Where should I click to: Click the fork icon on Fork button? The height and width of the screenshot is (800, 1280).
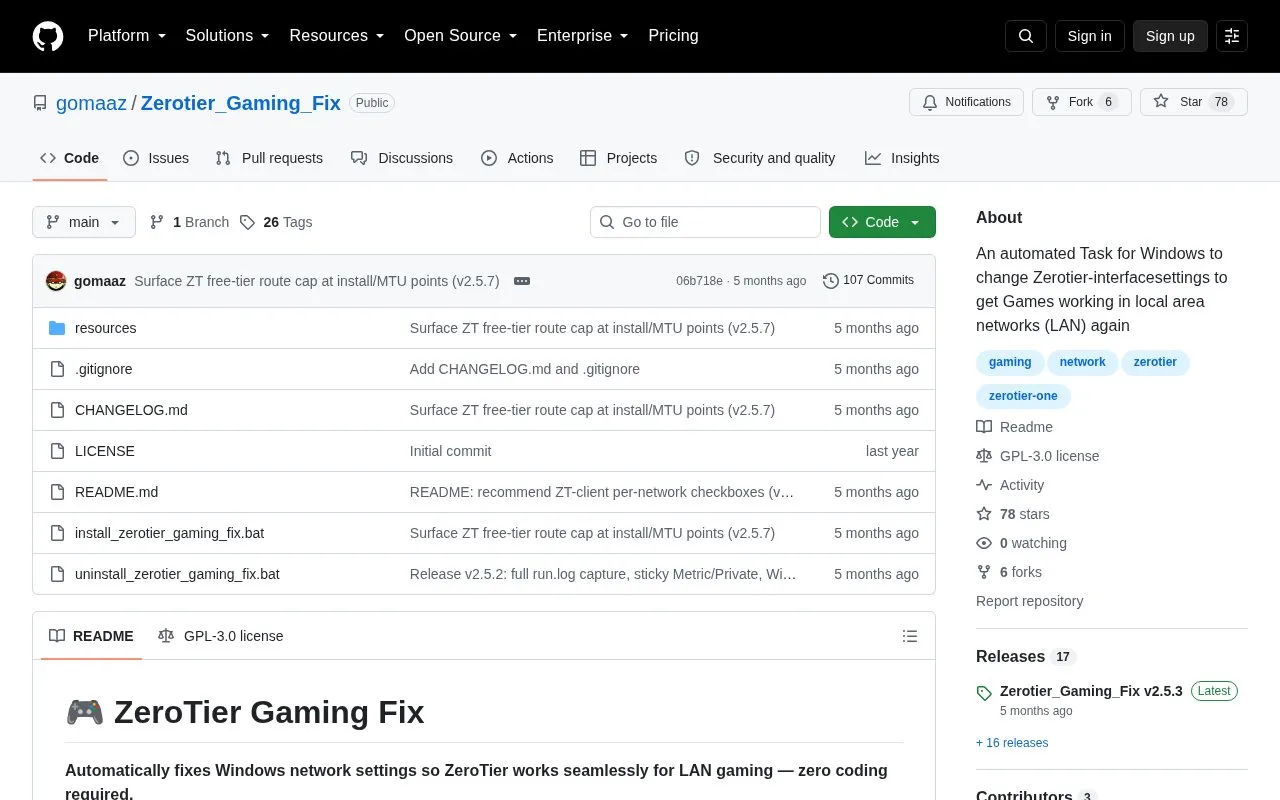pyautogui.click(x=1053, y=102)
